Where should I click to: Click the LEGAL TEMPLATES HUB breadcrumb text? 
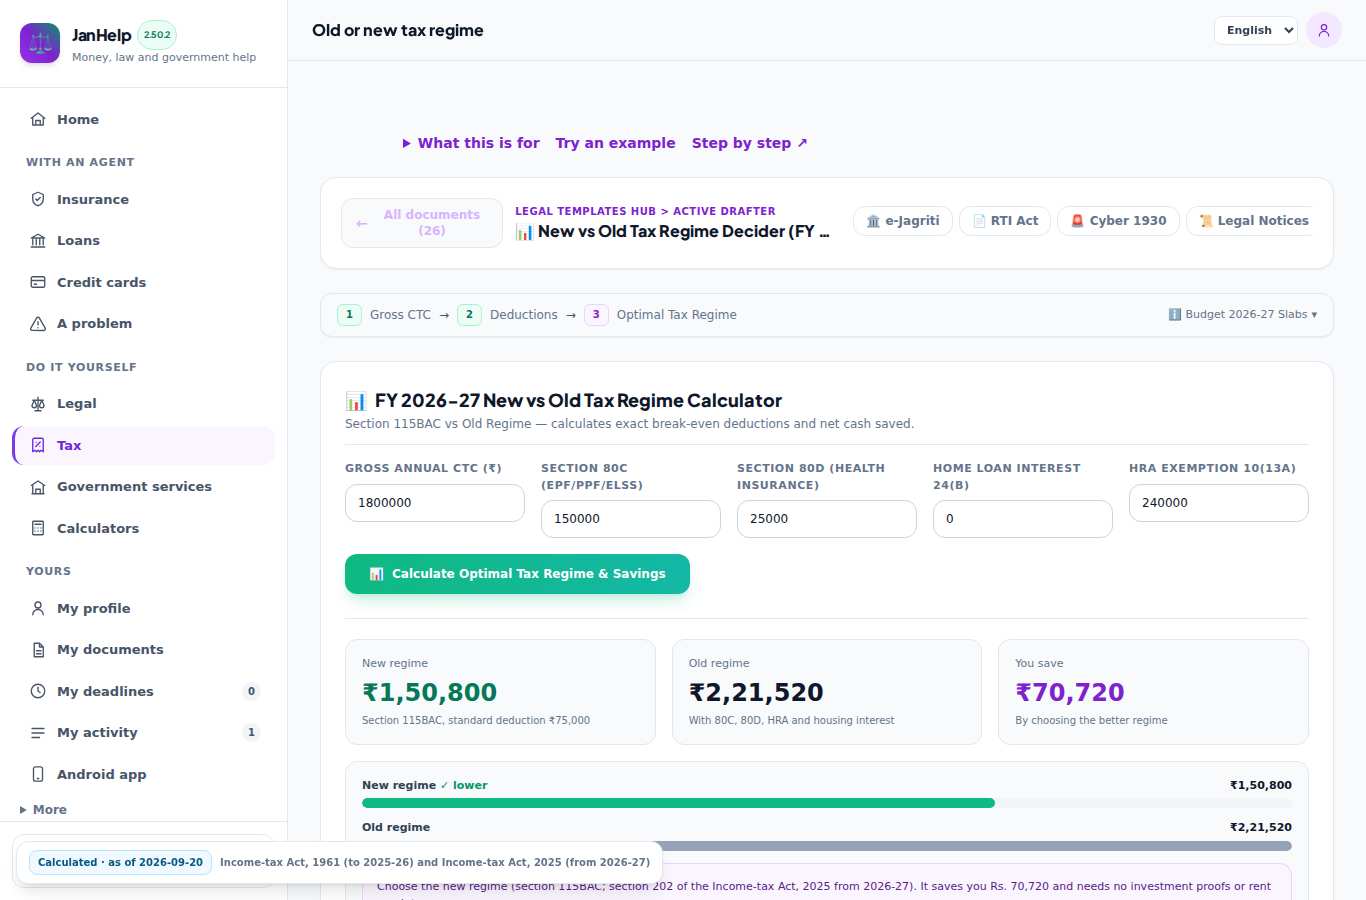585,211
